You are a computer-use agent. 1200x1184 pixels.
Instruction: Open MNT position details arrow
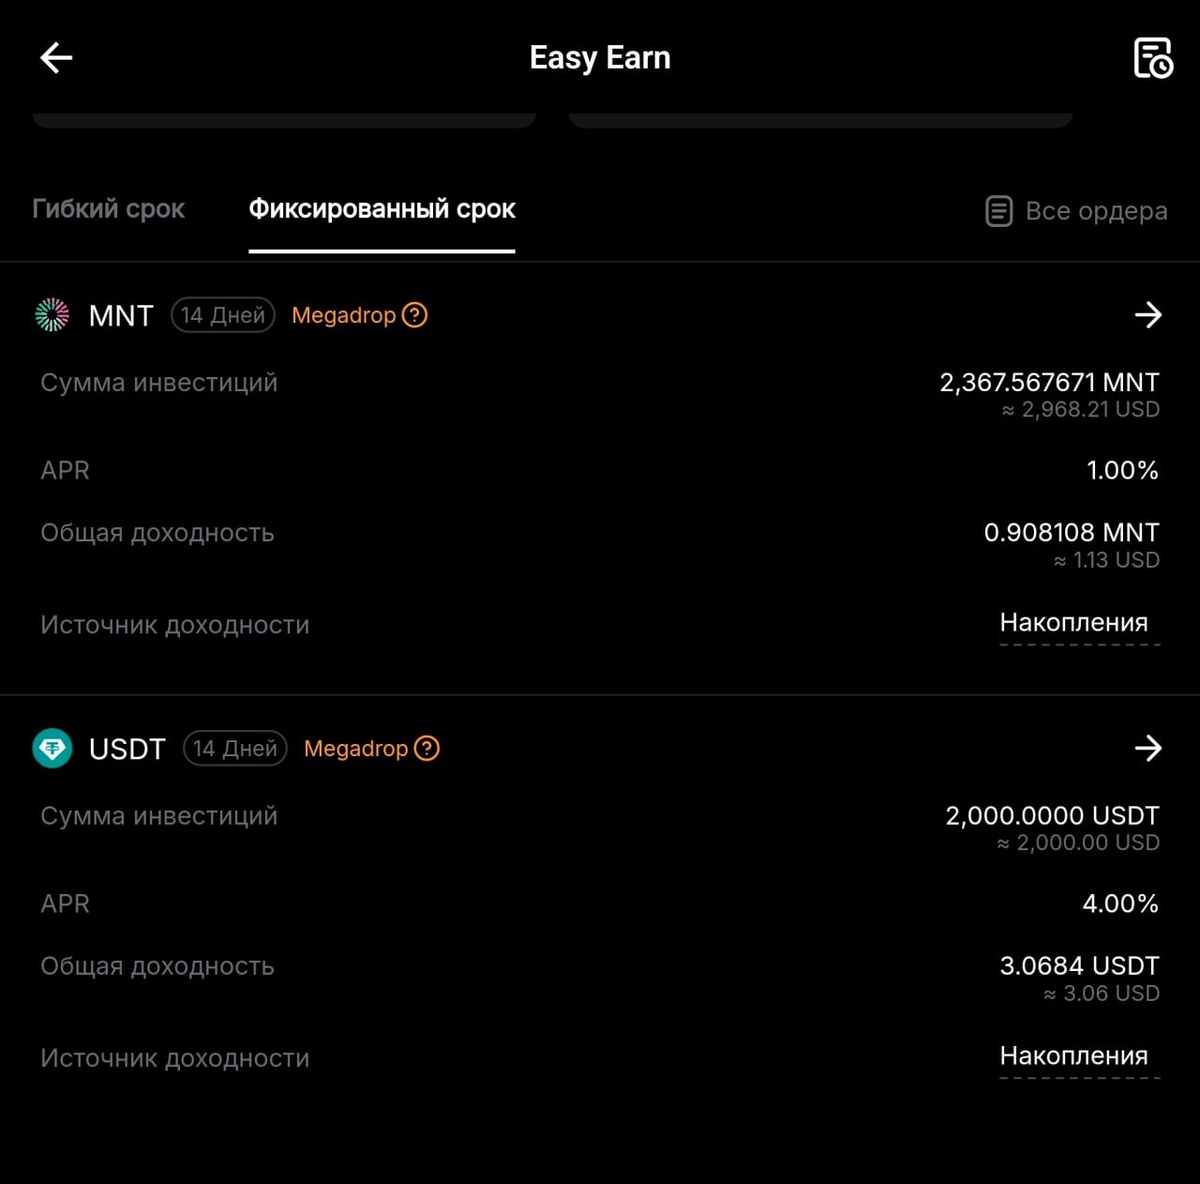[1148, 315]
